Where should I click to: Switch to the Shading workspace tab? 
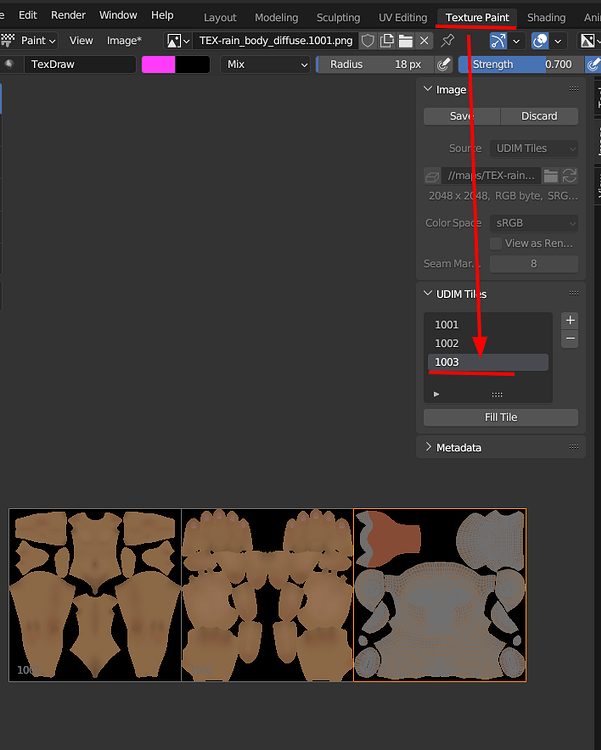coord(546,18)
